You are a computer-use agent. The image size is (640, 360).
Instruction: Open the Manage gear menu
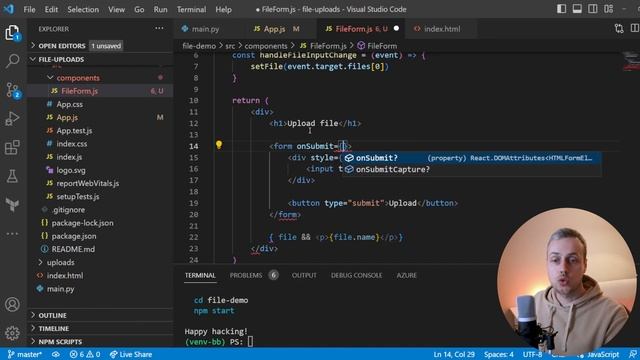(x=12, y=333)
